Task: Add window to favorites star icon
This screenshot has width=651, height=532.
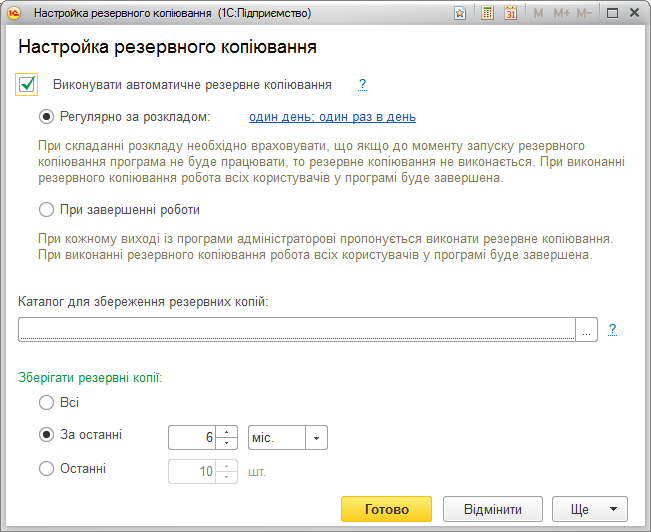Action: point(460,13)
